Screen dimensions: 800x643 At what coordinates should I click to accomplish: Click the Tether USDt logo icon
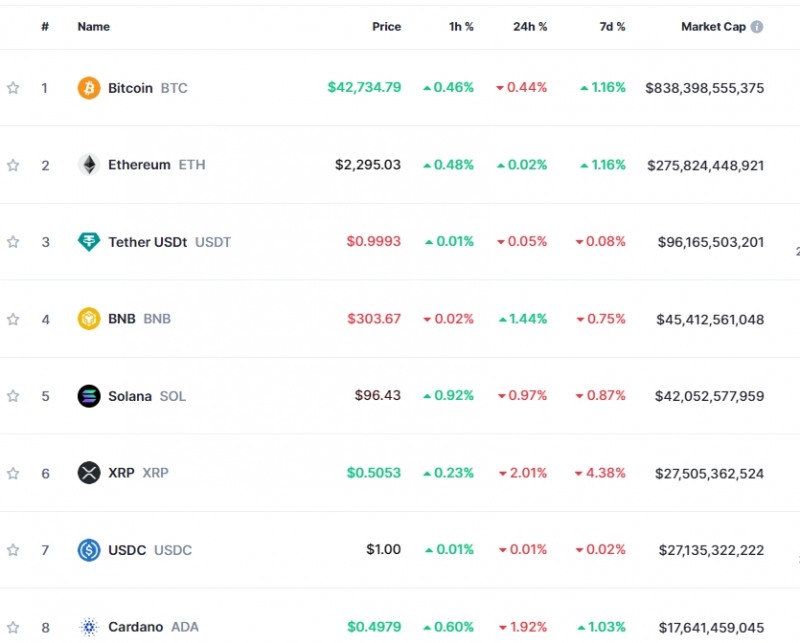(89, 242)
